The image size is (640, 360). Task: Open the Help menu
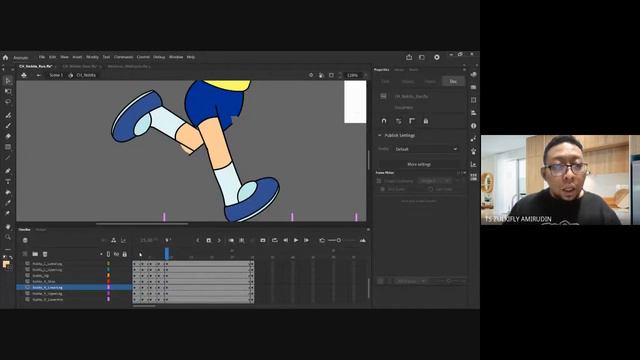pos(191,57)
